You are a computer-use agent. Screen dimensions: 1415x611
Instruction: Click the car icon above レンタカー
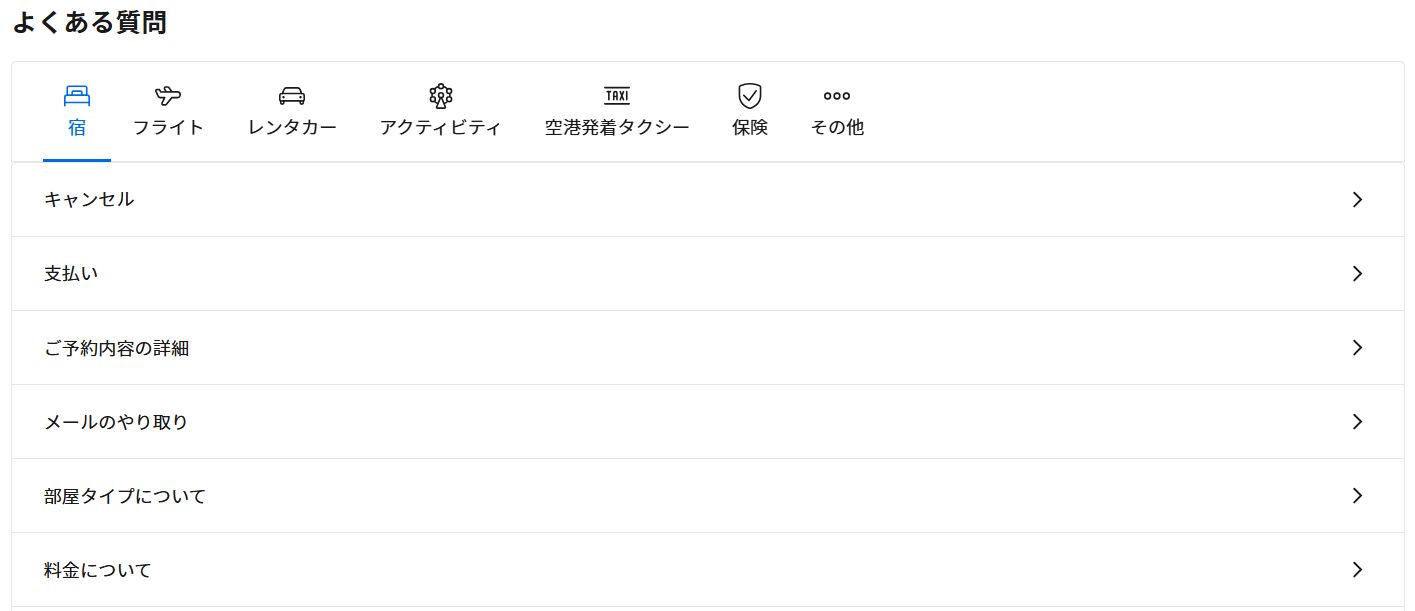(x=291, y=95)
